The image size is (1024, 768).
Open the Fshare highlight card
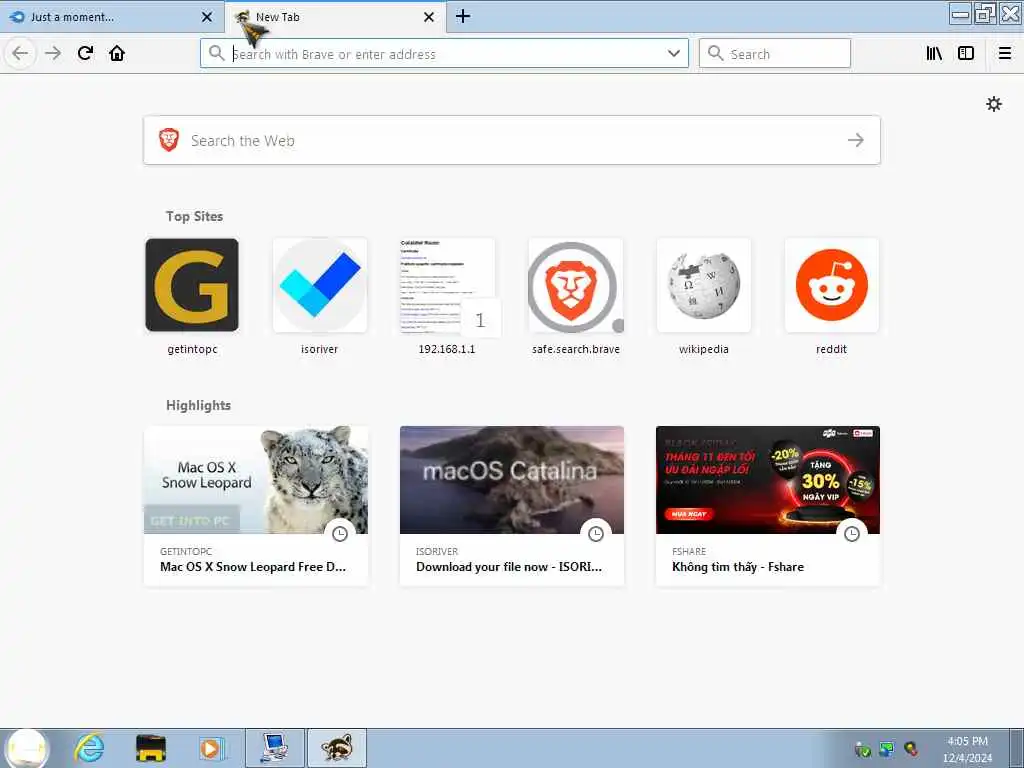click(x=768, y=505)
